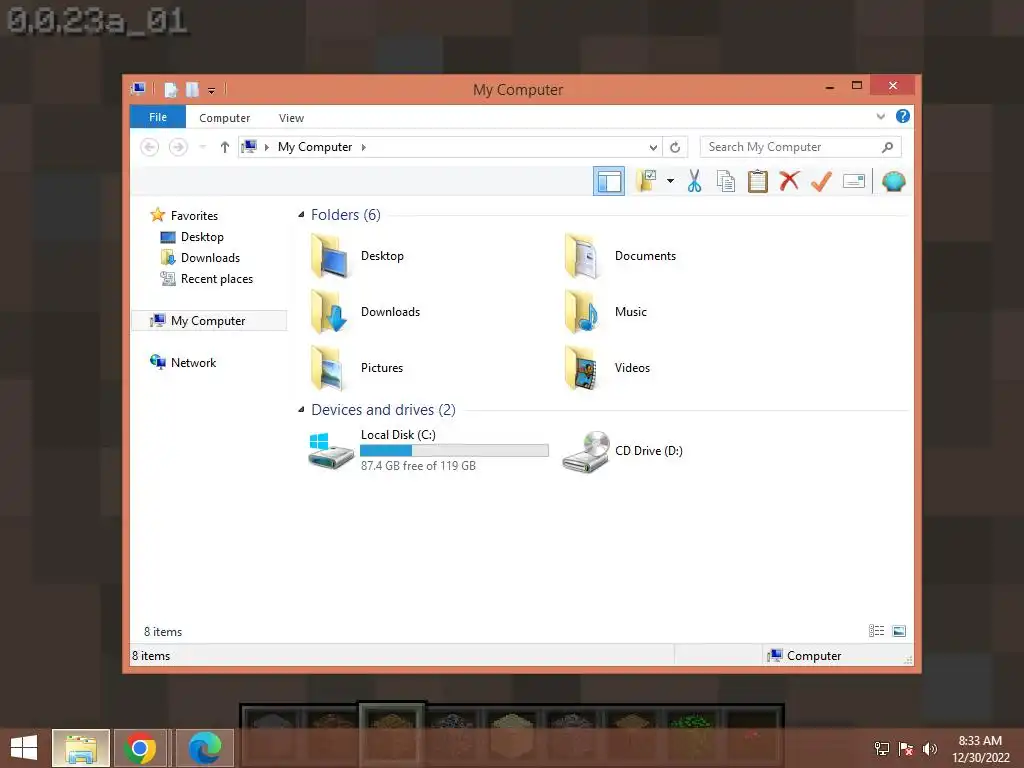
Task: Select Network in navigation pane
Action: pos(193,362)
